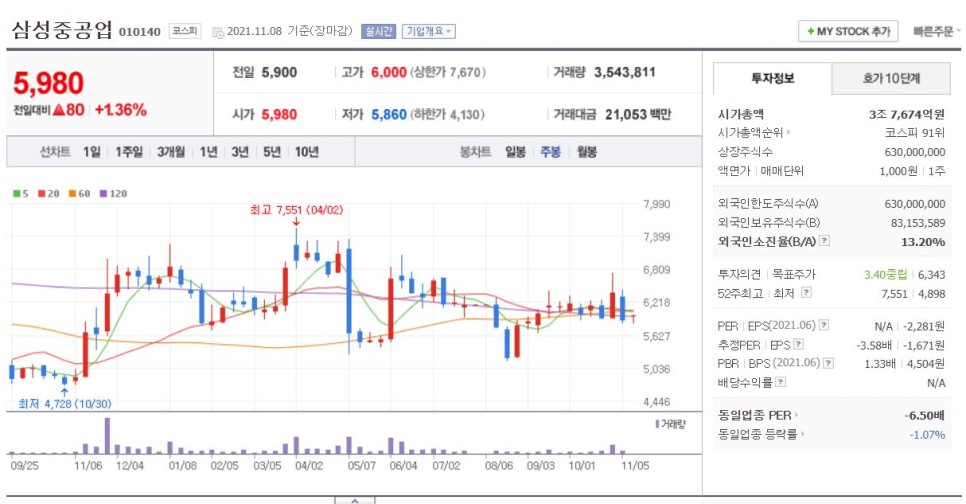Click the 실시간 realtime badge

tap(378, 31)
